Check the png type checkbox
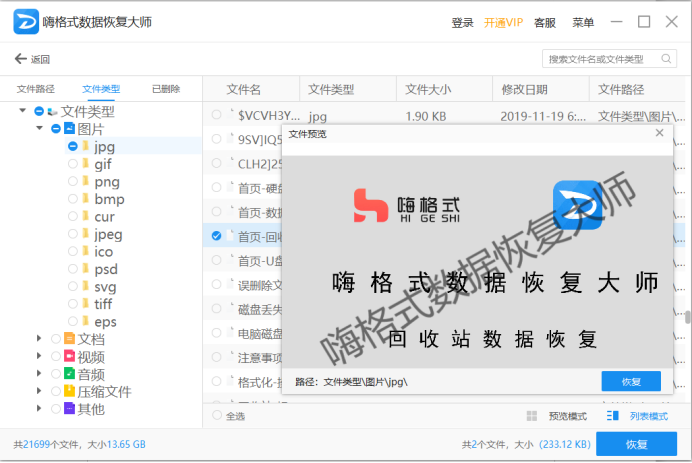The image size is (692, 463). coord(73,181)
